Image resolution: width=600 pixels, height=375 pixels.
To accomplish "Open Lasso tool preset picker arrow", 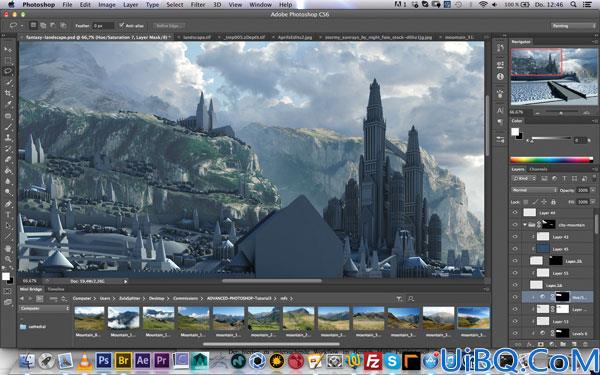I will (22, 26).
